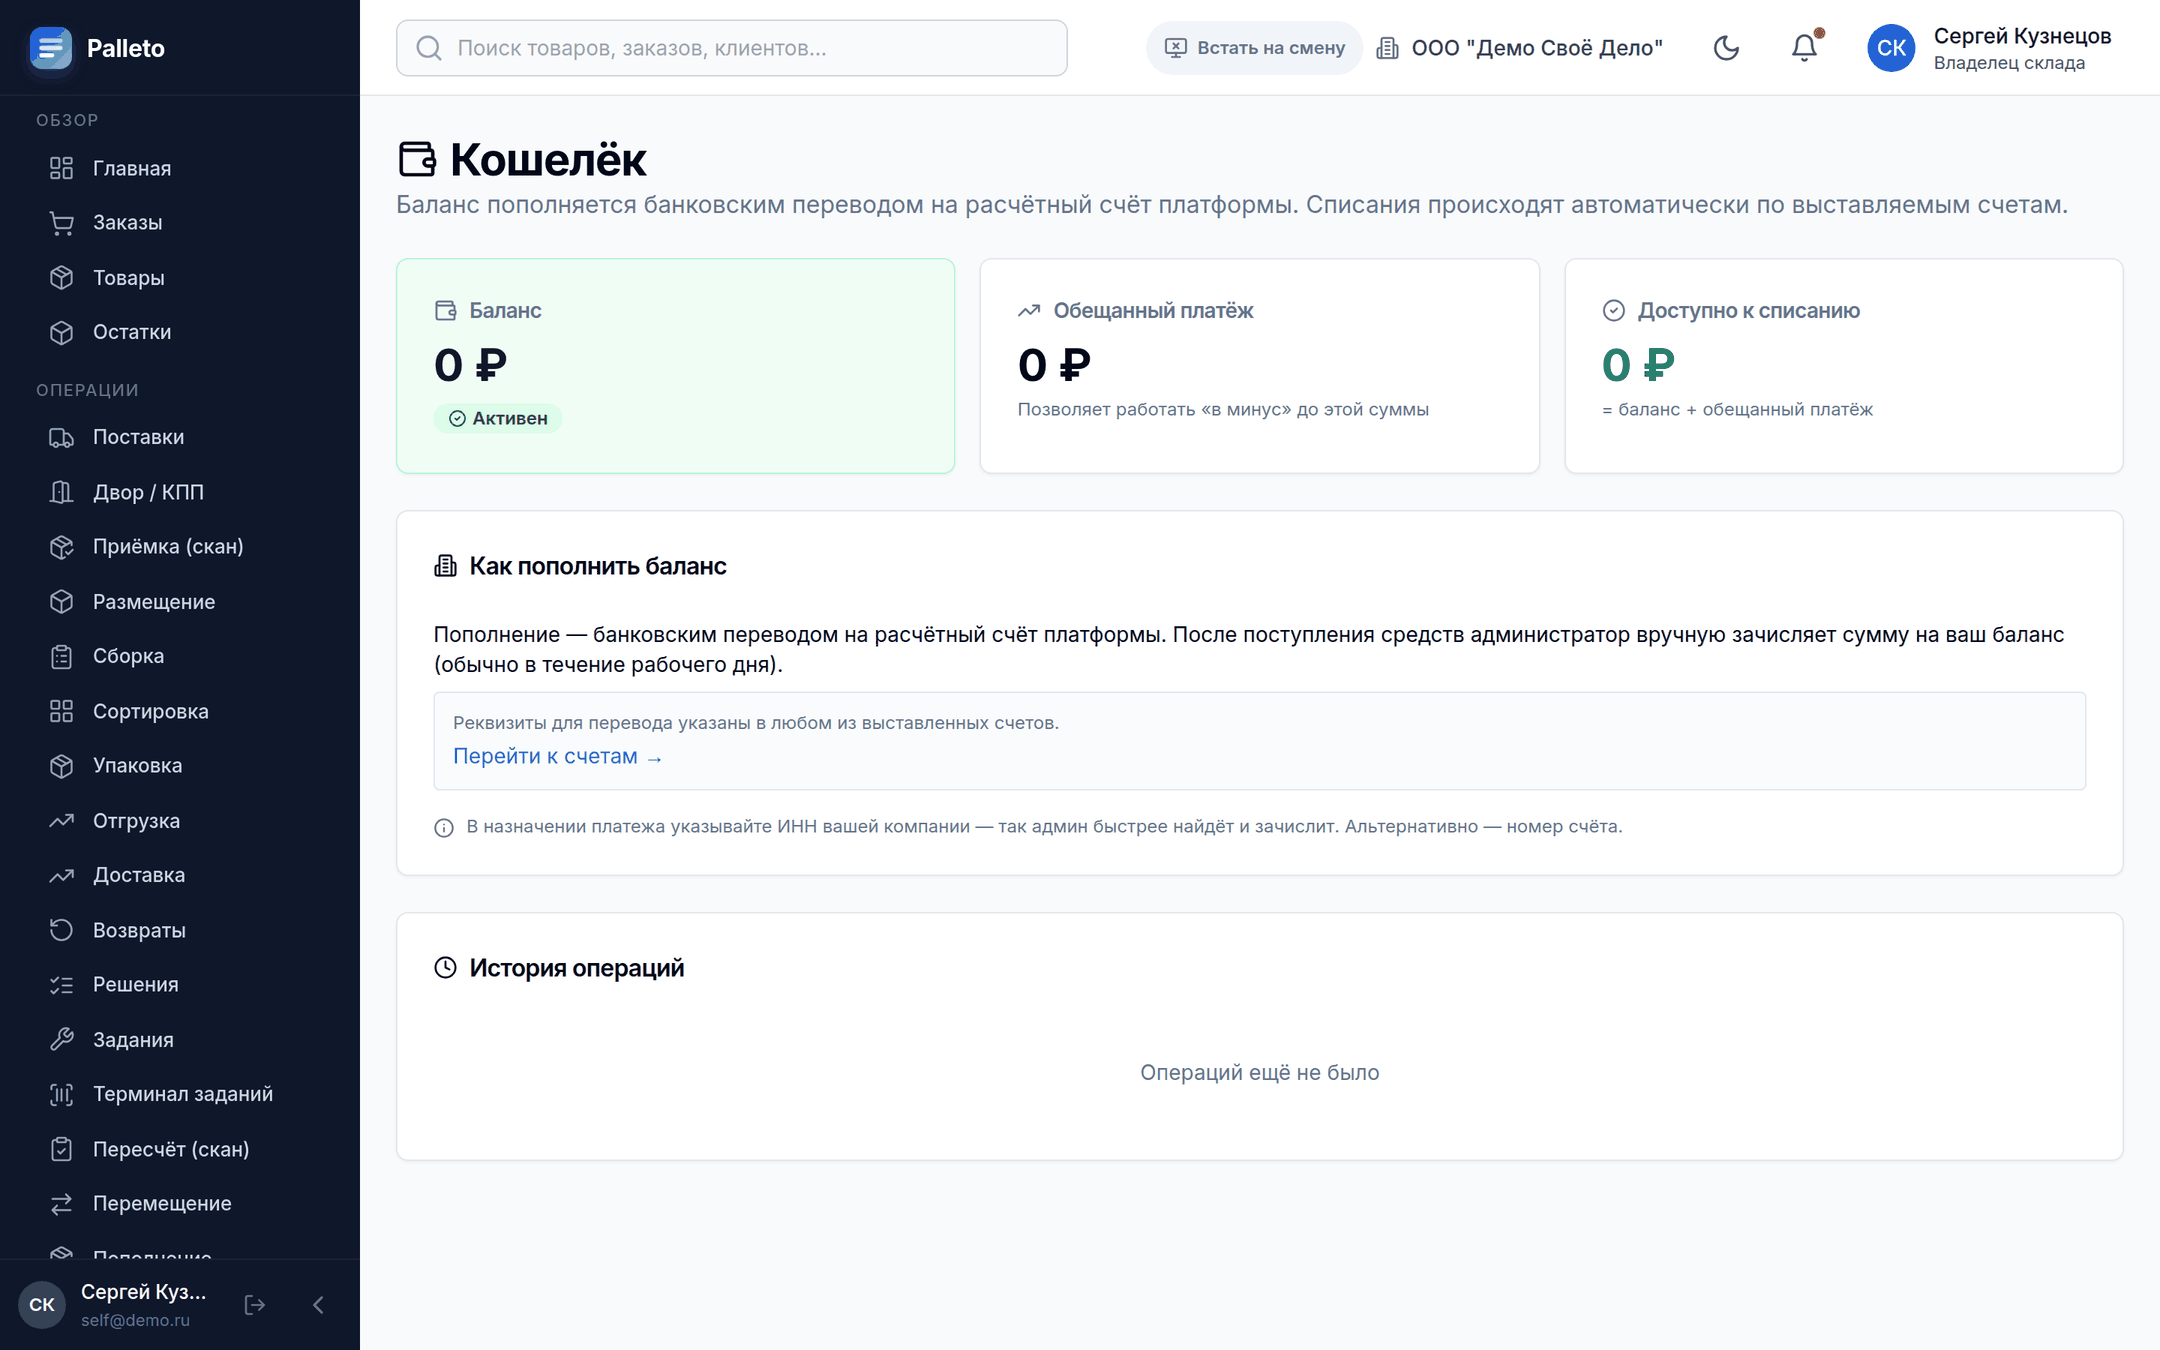Click the Приёмка (скан) package icon
Viewport: 2160px width, 1350px height.
click(x=62, y=547)
